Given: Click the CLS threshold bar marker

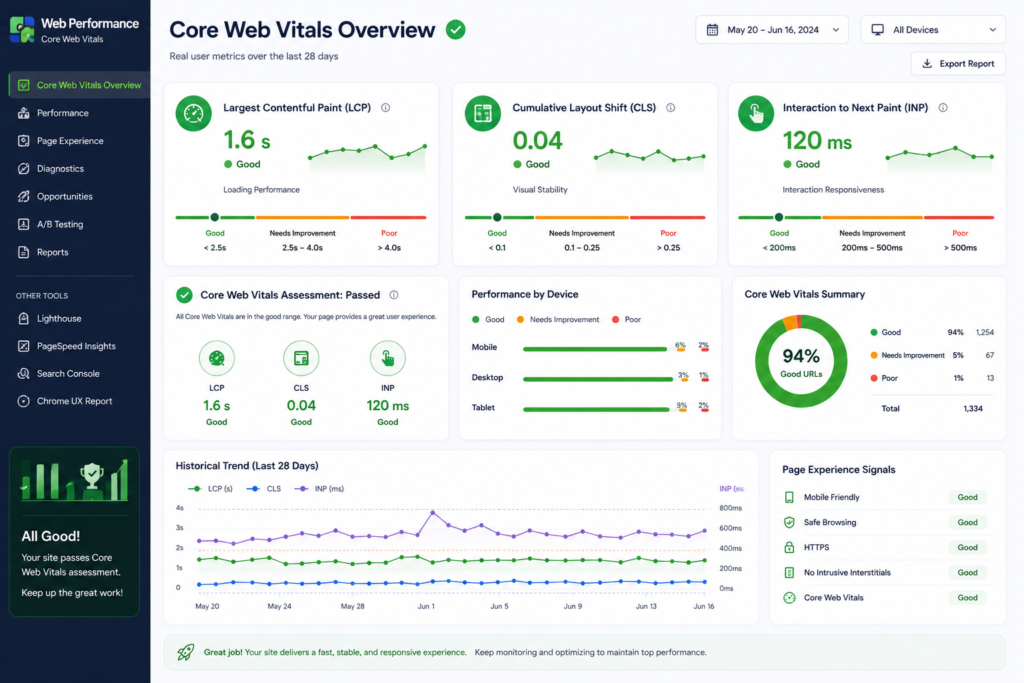Looking at the screenshot, I should pos(497,217).
